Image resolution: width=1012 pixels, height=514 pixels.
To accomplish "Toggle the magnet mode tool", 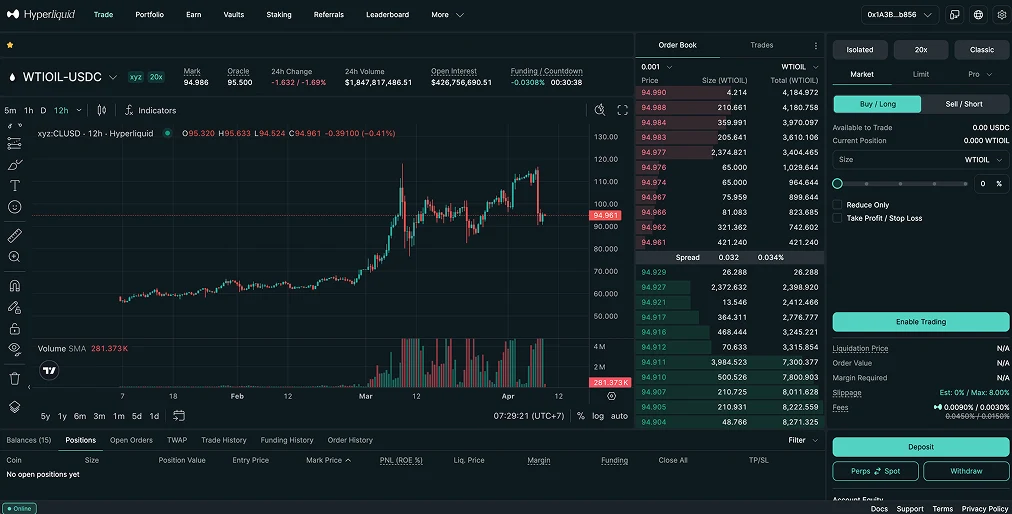I will tap(14, 285).
